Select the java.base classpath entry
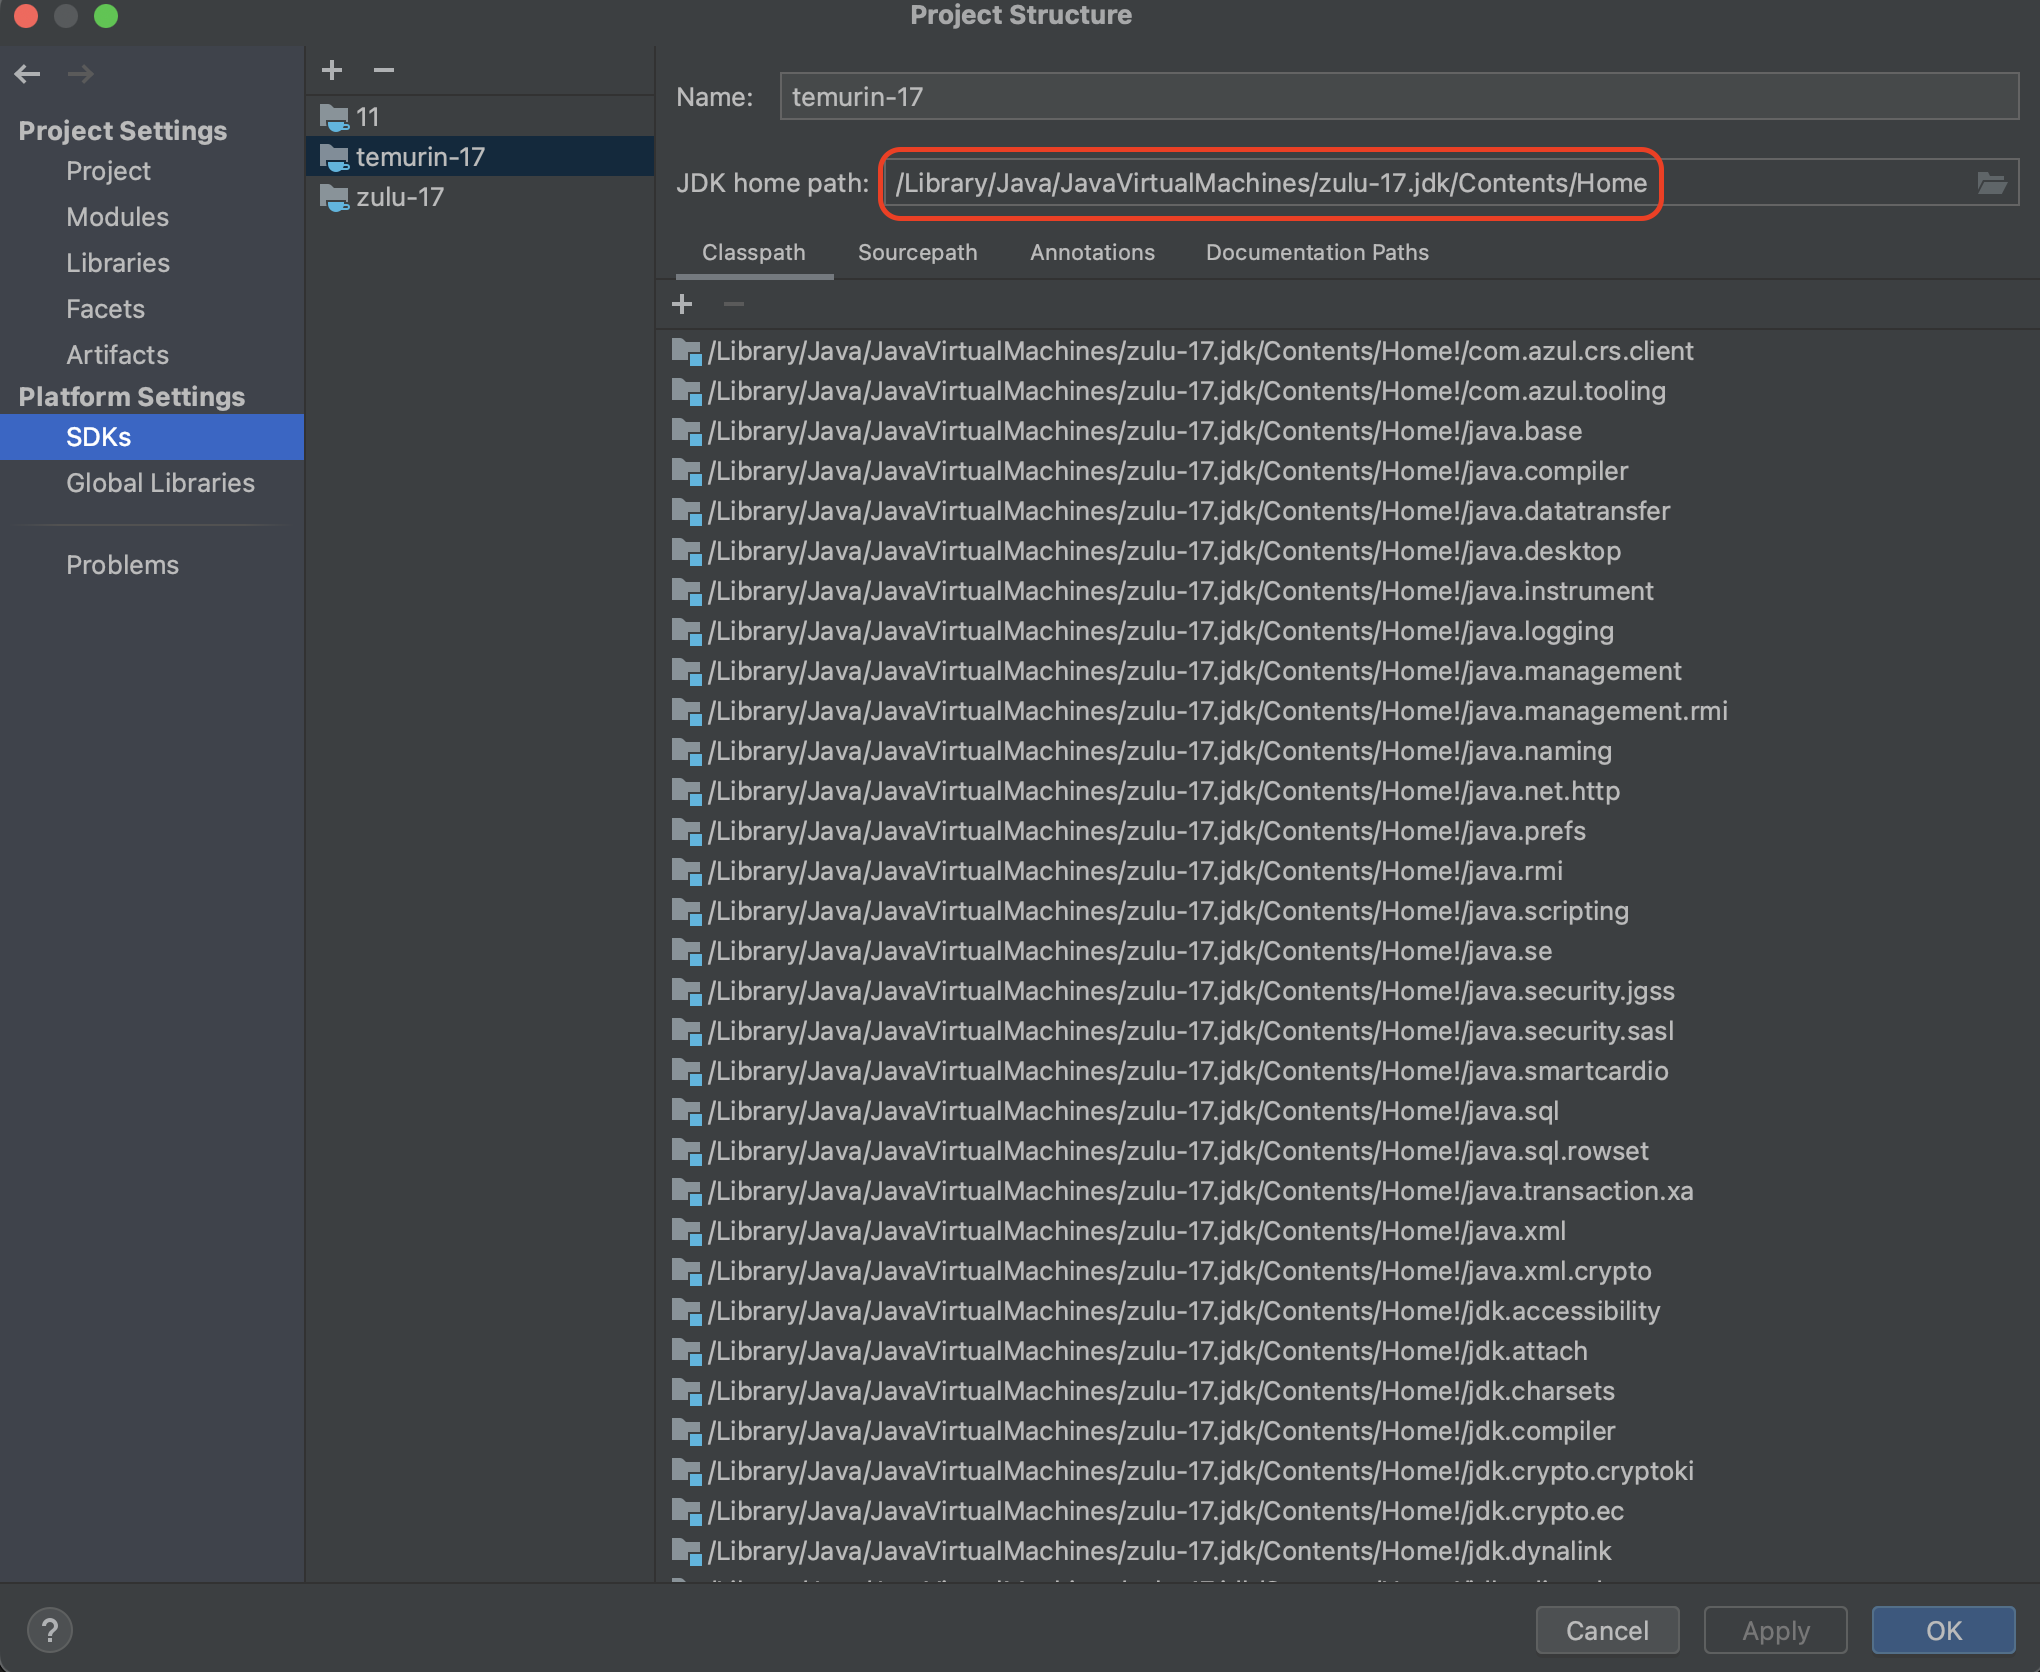The image size is (2040, 1672). 1144,431
